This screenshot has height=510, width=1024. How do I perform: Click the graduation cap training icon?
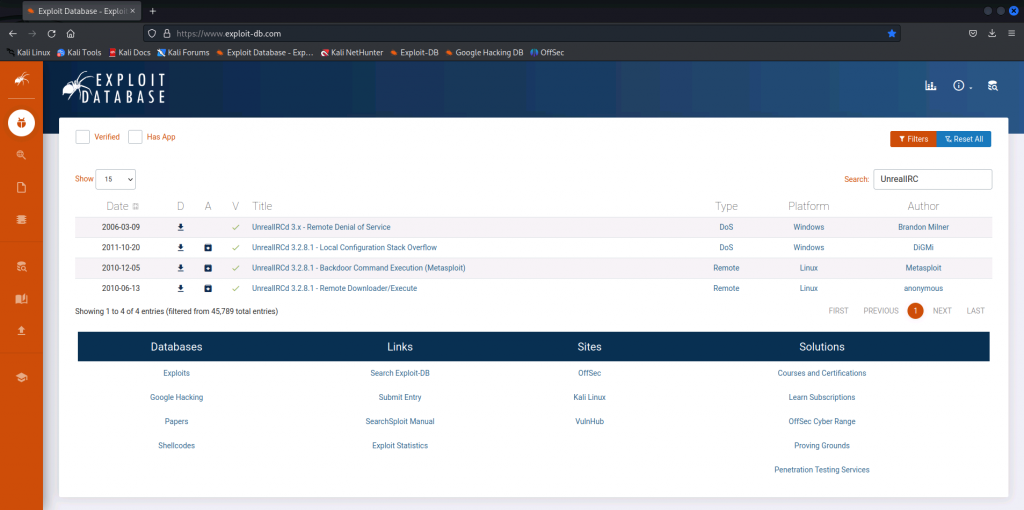click(22, 377)
